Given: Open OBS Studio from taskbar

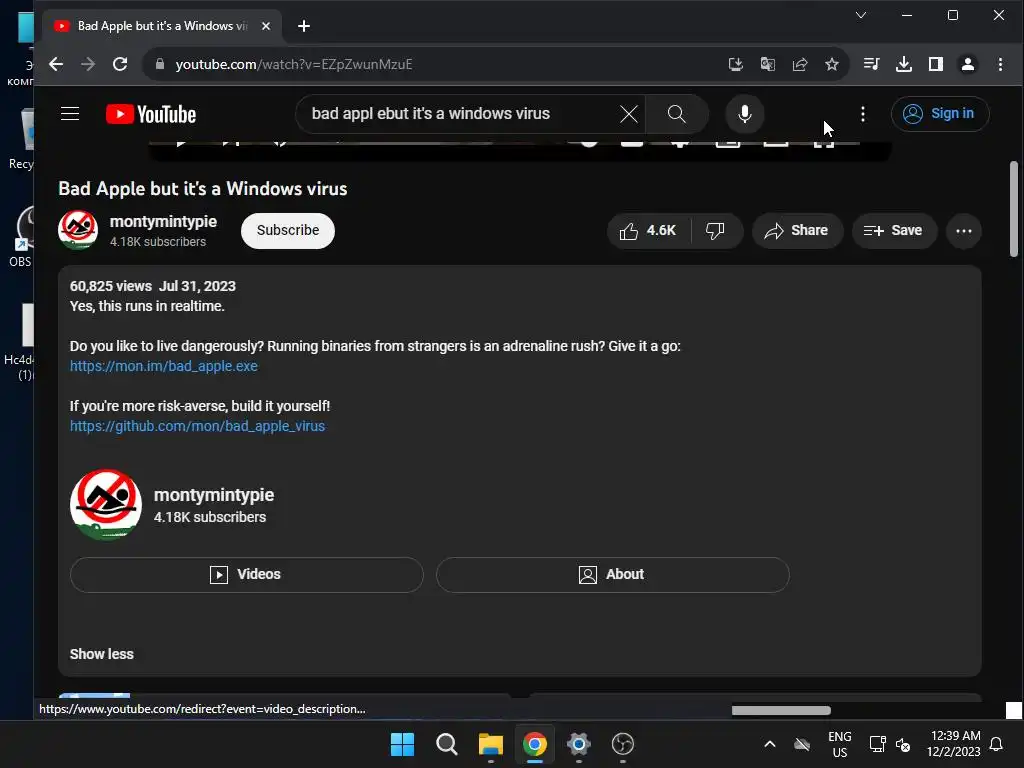Looking at the screenshot, I should 623,744.
